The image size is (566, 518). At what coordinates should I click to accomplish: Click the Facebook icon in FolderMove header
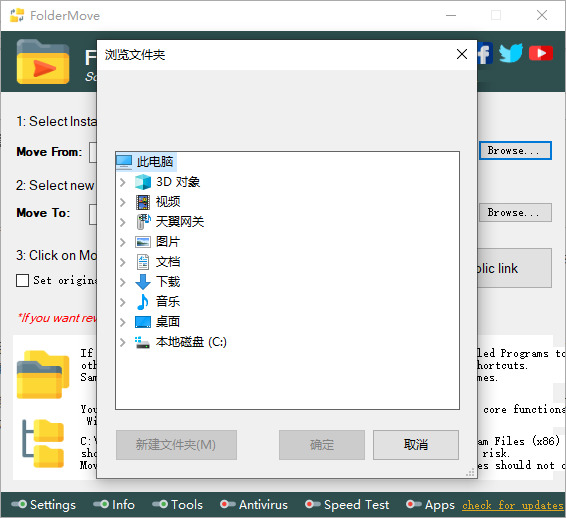coord(485,53)
